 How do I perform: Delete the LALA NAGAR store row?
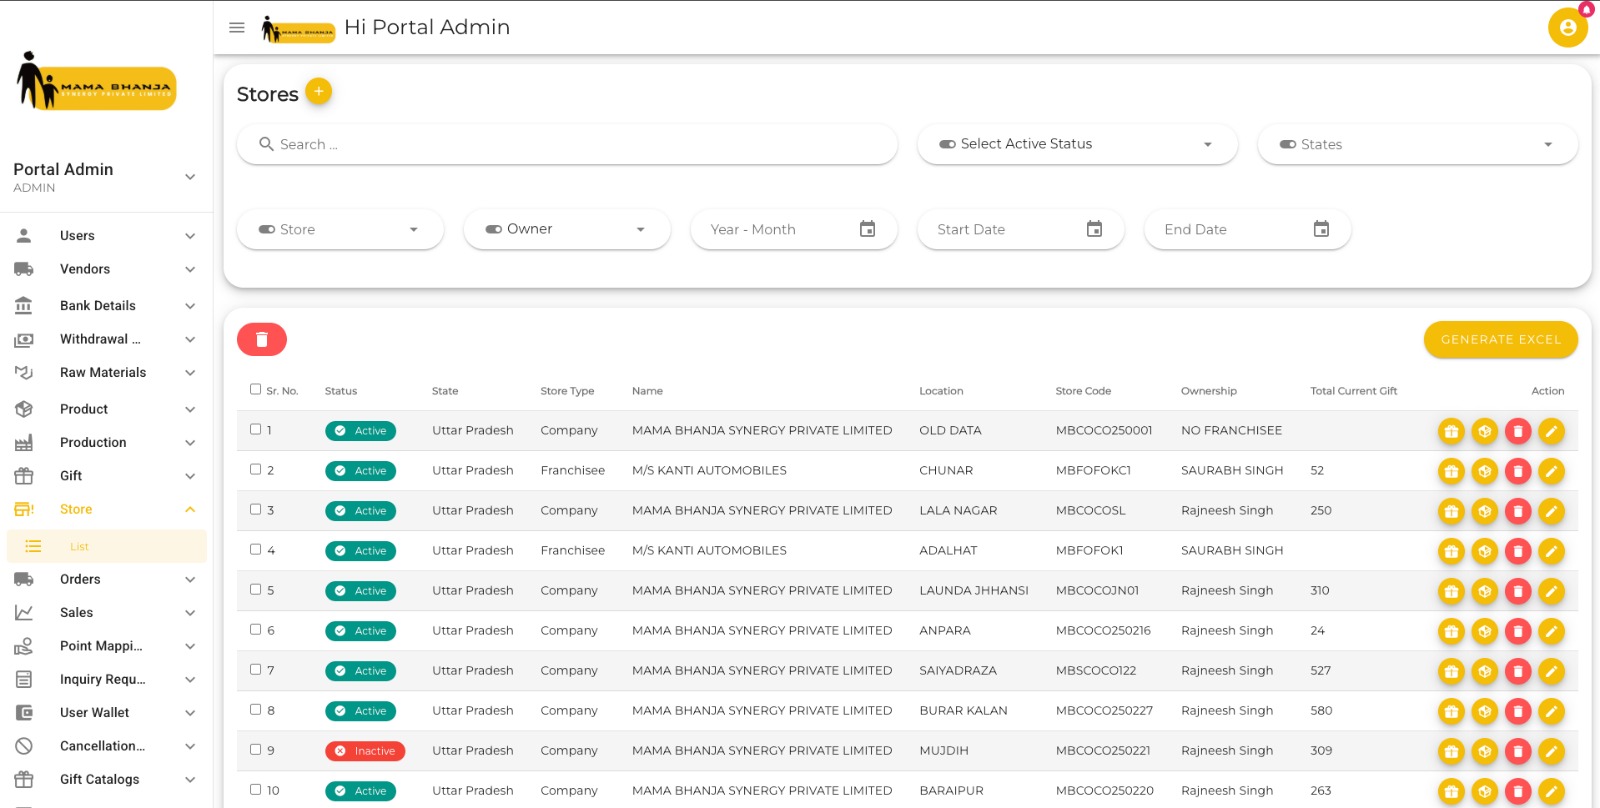[x=1518, y=511]
